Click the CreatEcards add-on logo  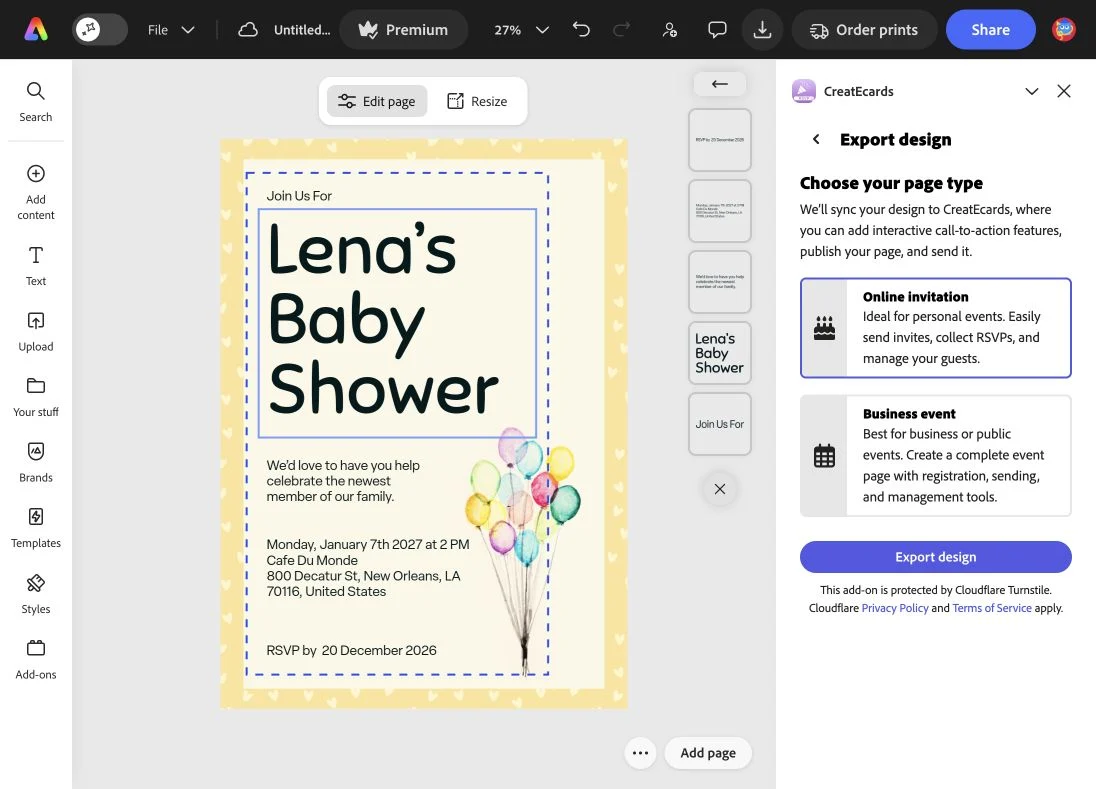pyautogui.click(x=804, y=91)
